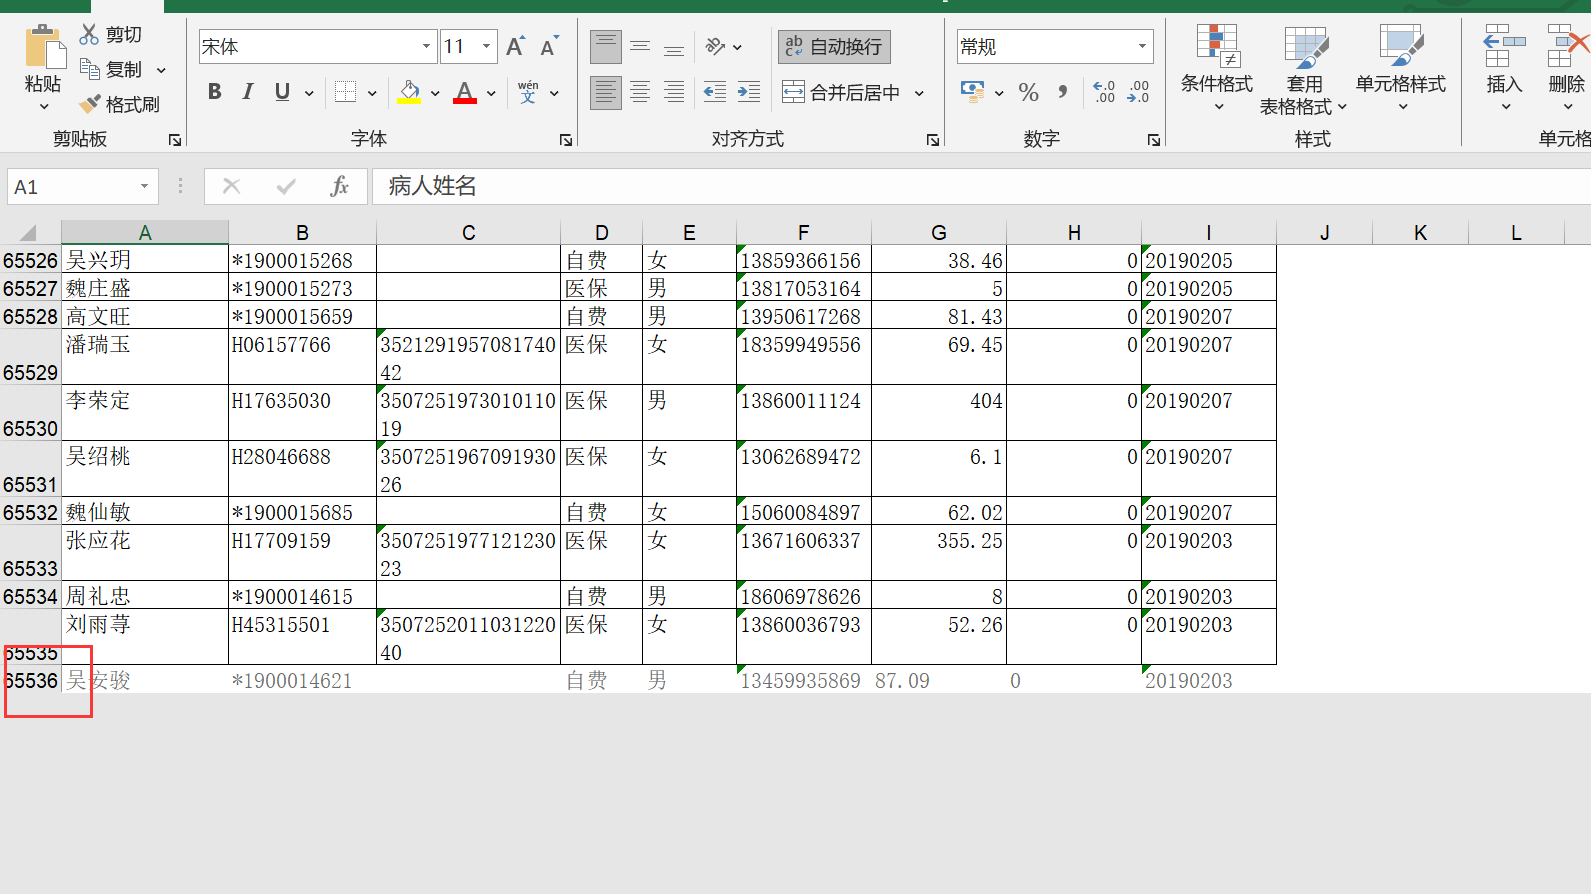Expand the Paste options arrow under 粘贴
The height and width of the screenshot is (894, 1591).
click(43, 107)
